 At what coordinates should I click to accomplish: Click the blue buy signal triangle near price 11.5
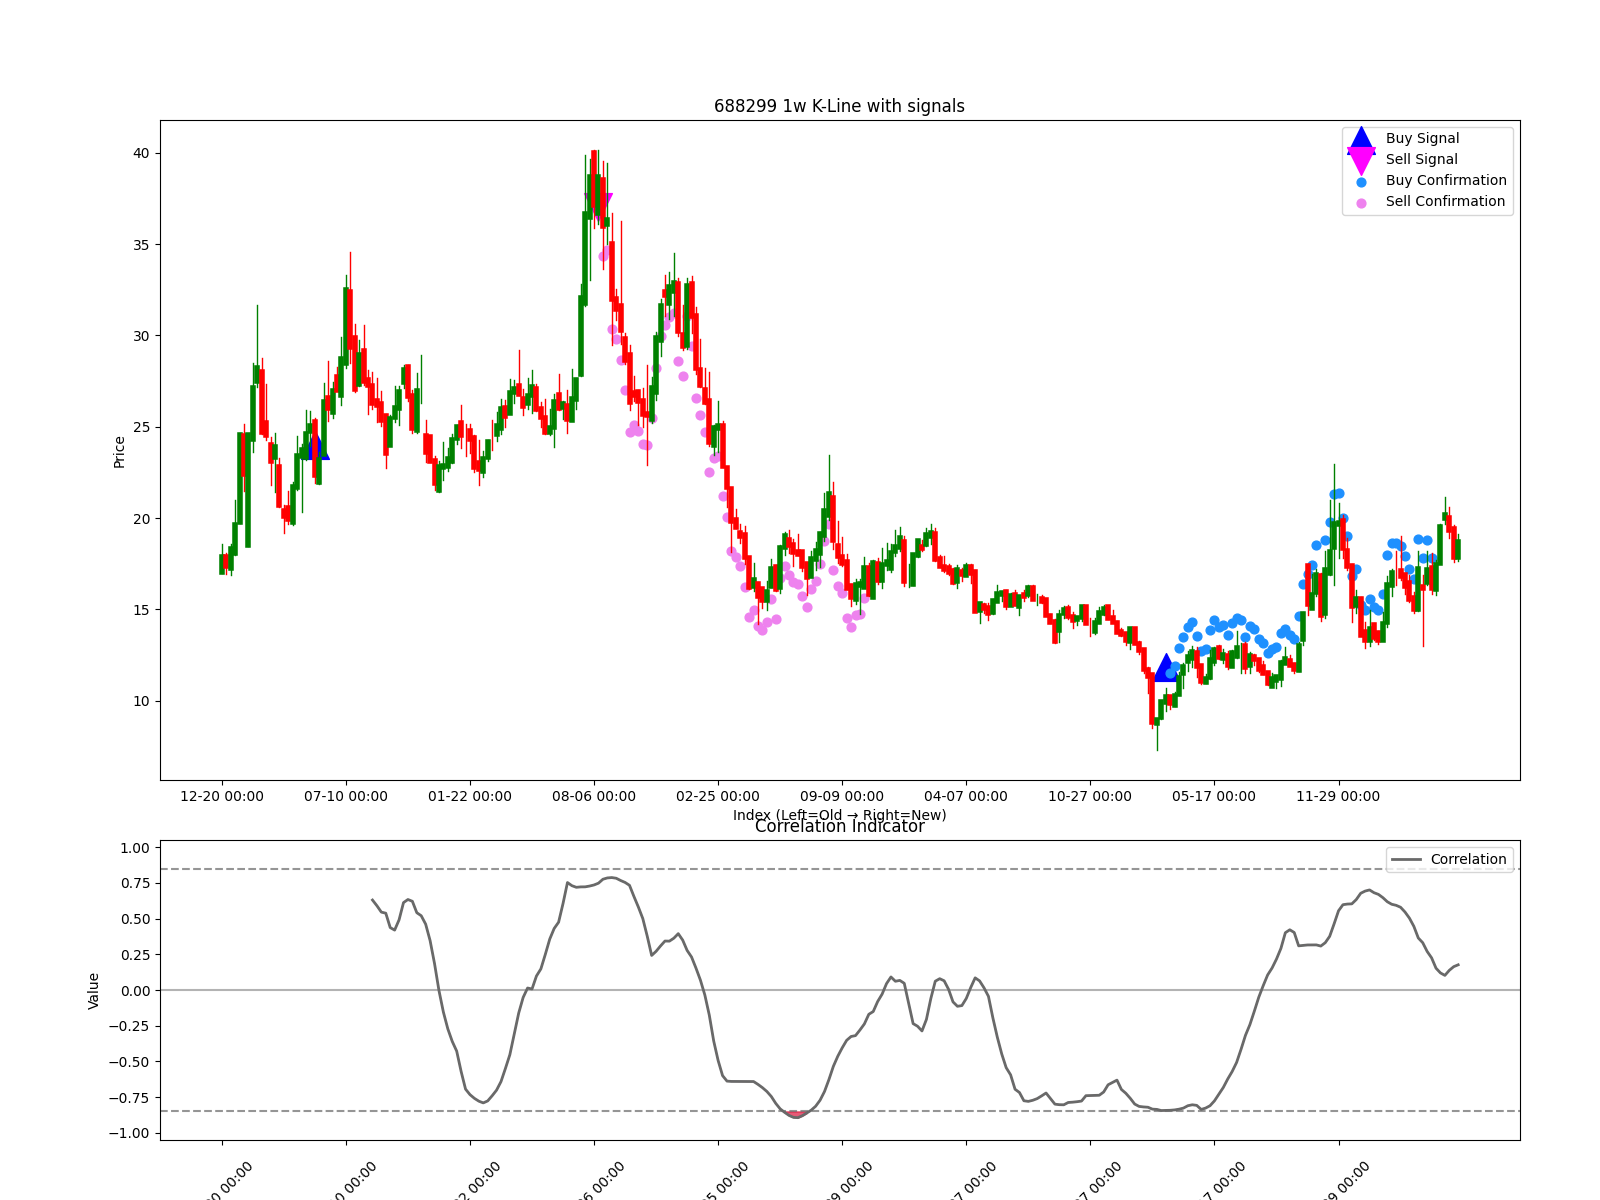(1165, 668)
